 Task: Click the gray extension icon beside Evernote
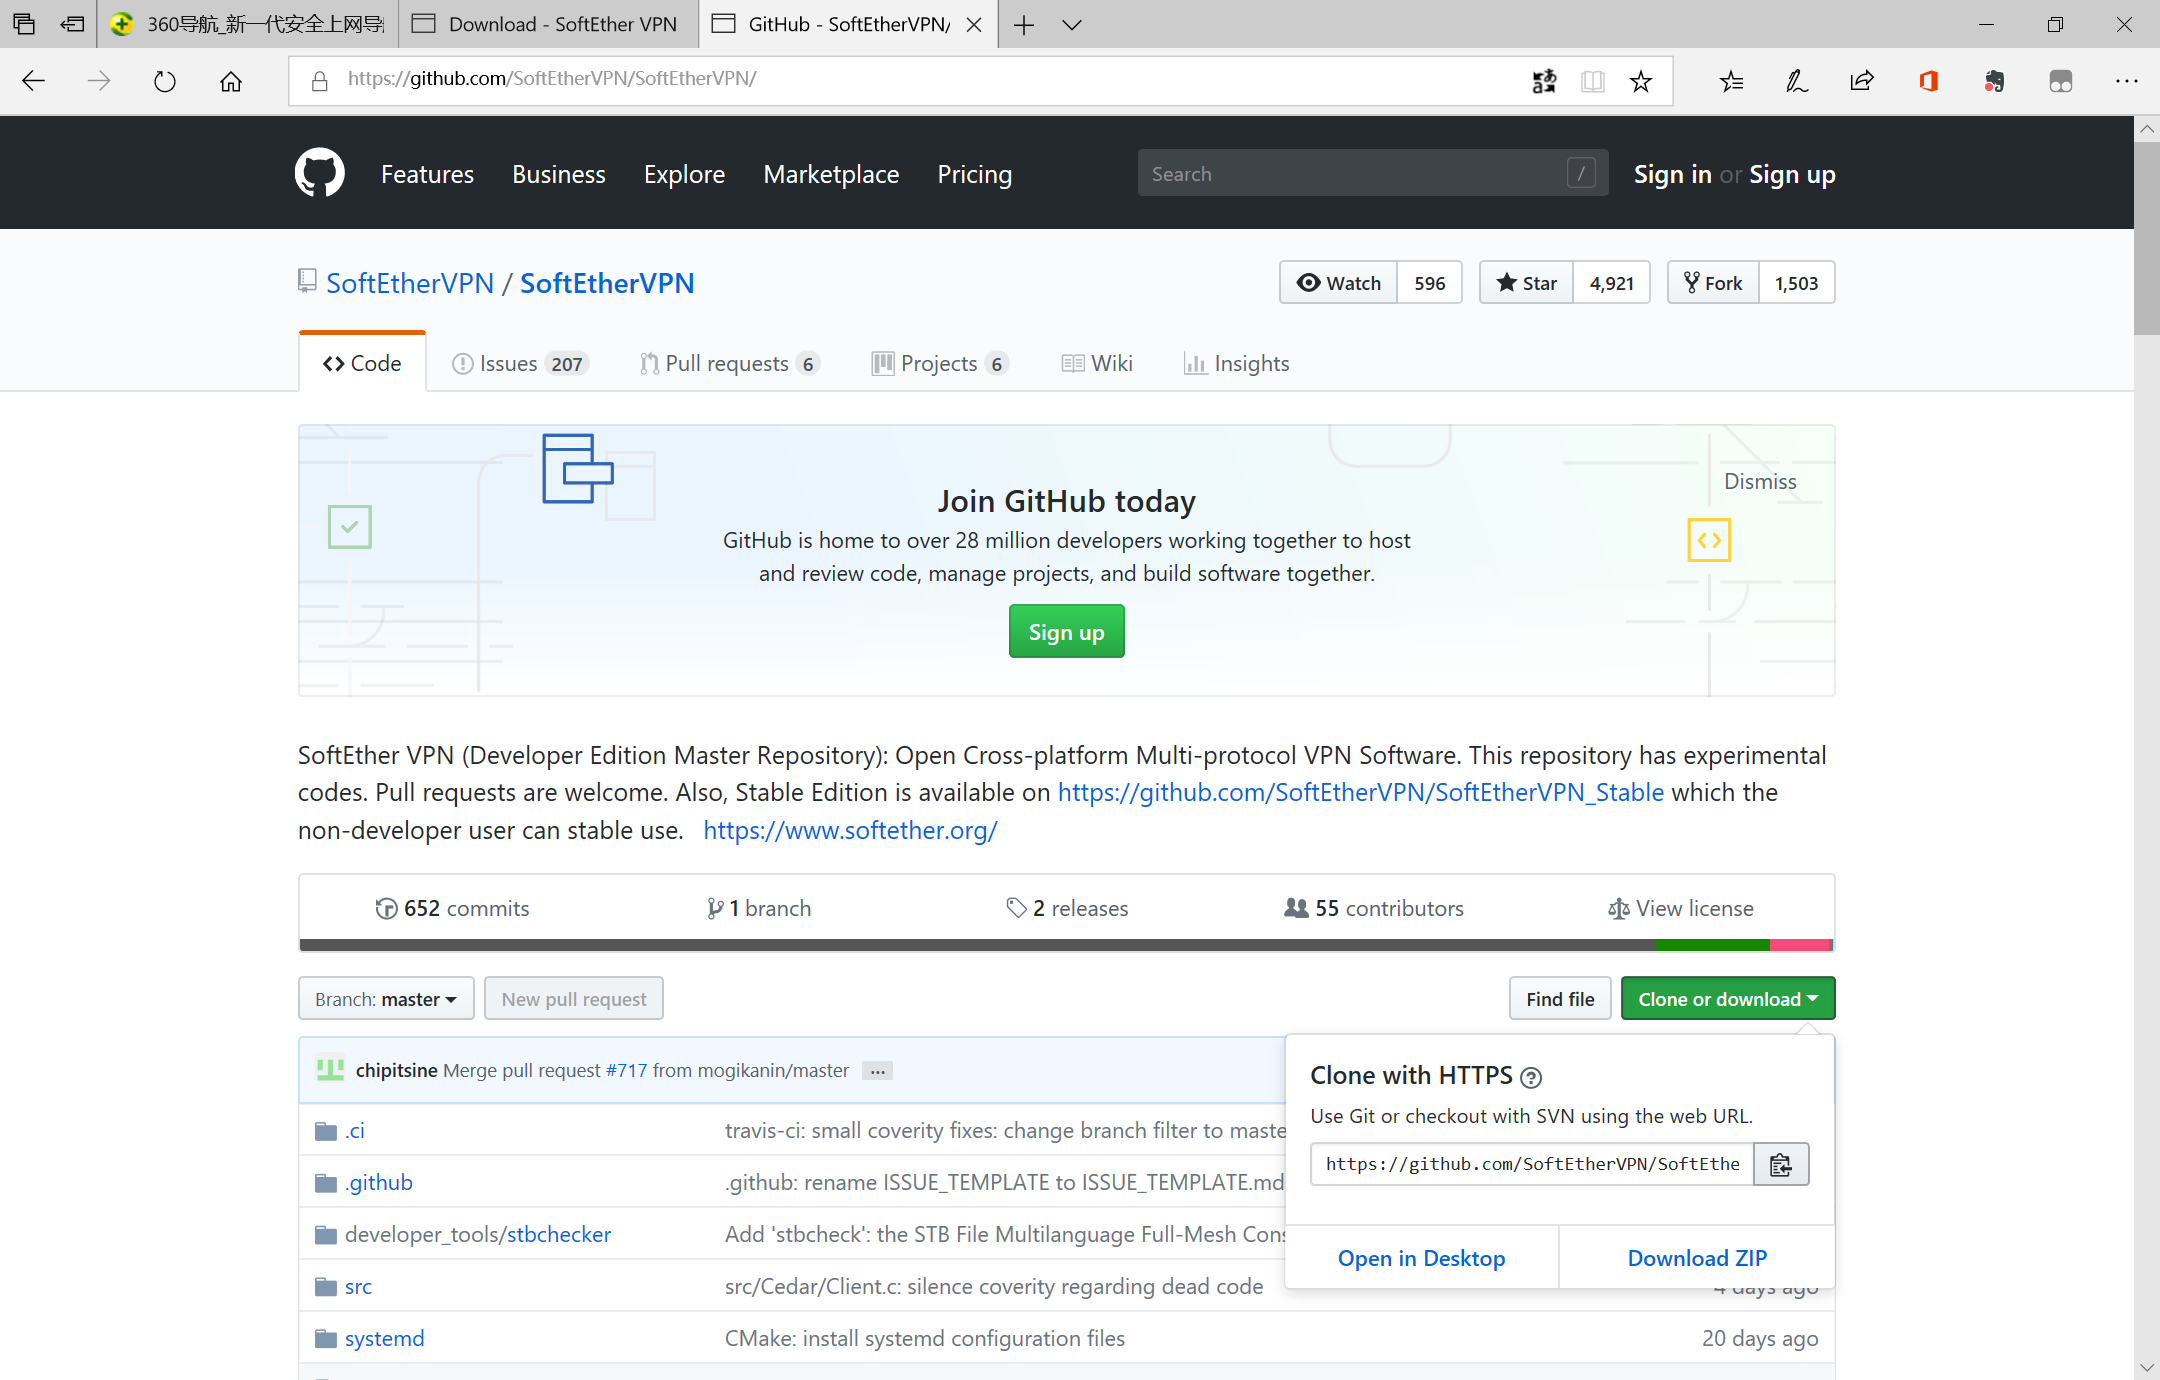point(2061,81)
